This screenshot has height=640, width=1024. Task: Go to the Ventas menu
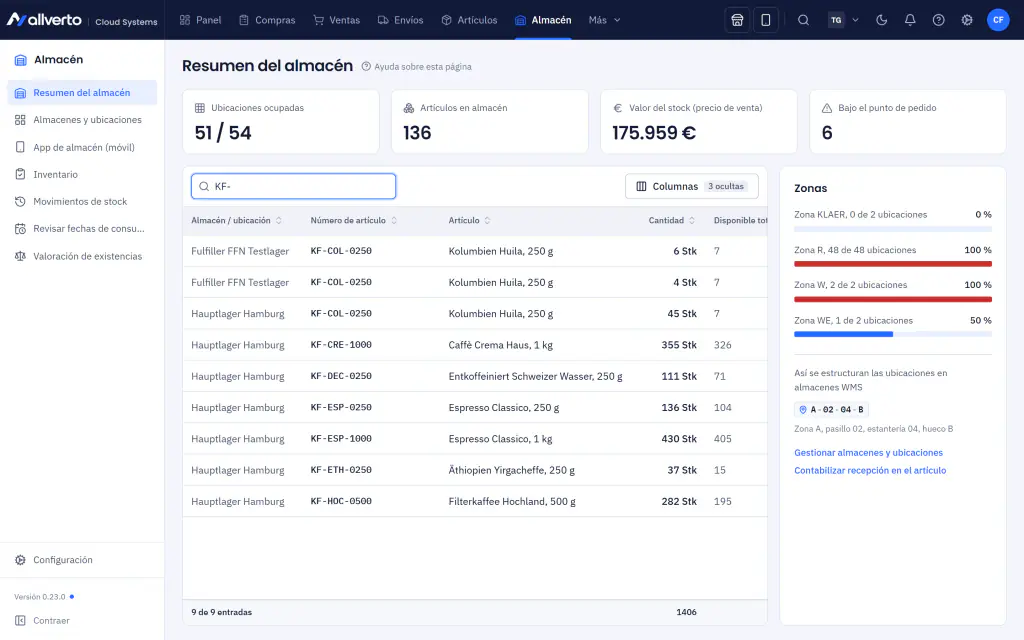click(336, 20)
